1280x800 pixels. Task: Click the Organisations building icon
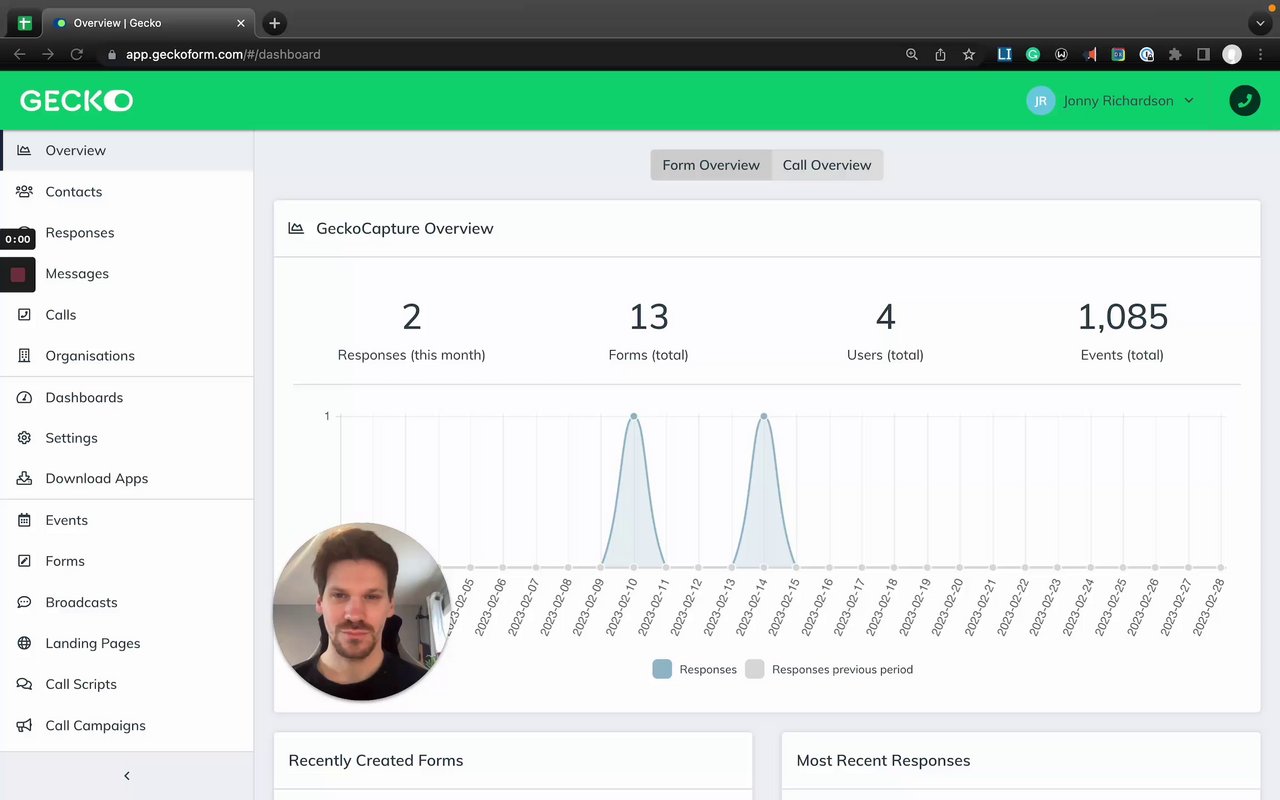[x=24, y=355]
